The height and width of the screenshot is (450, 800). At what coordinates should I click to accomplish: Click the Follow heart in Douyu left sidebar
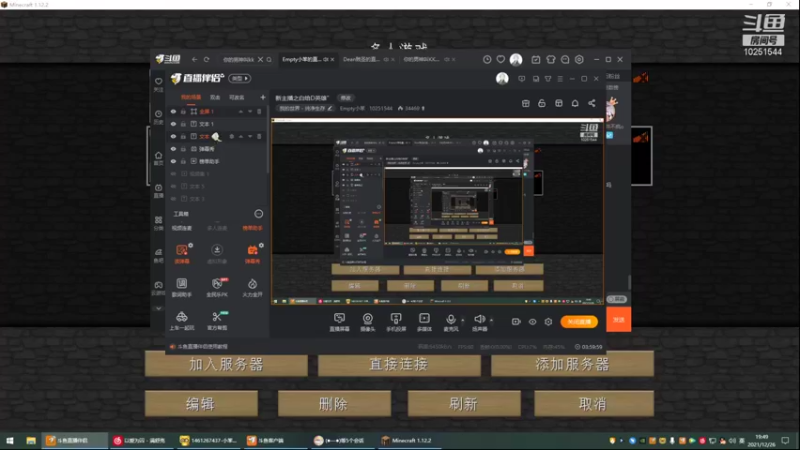coord(159,81)
